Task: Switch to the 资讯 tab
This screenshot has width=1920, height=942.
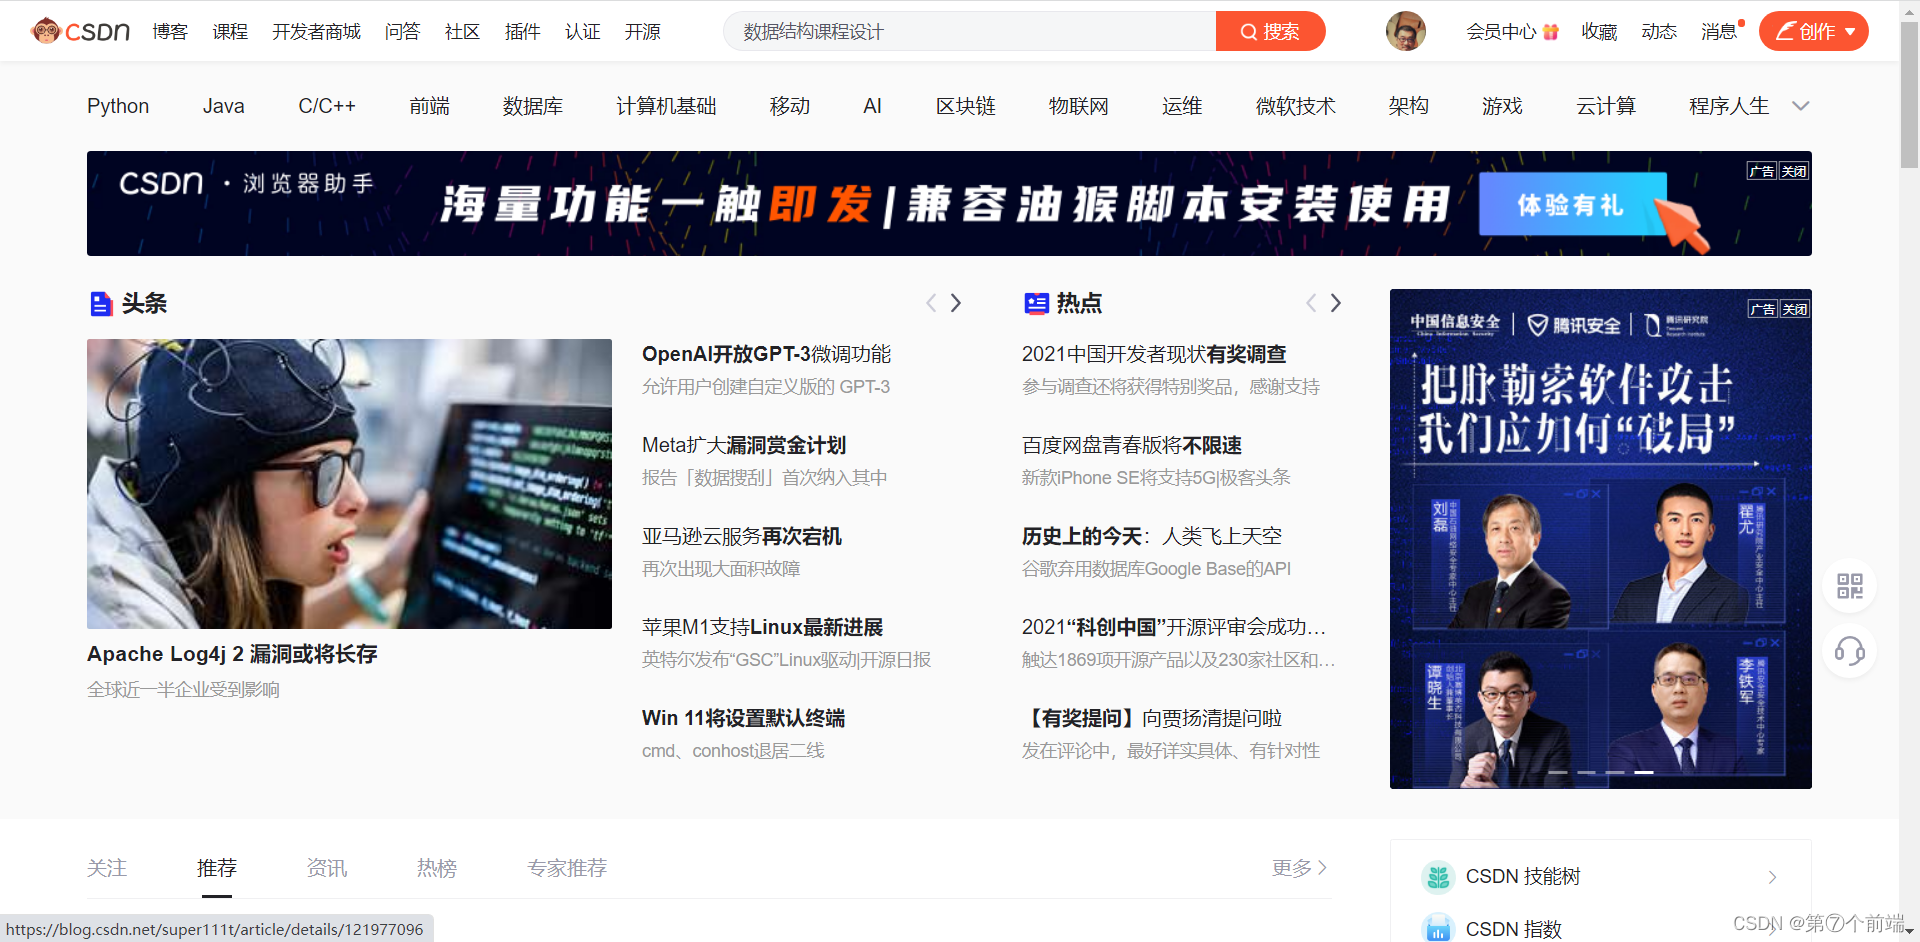Action: (327, 868)
